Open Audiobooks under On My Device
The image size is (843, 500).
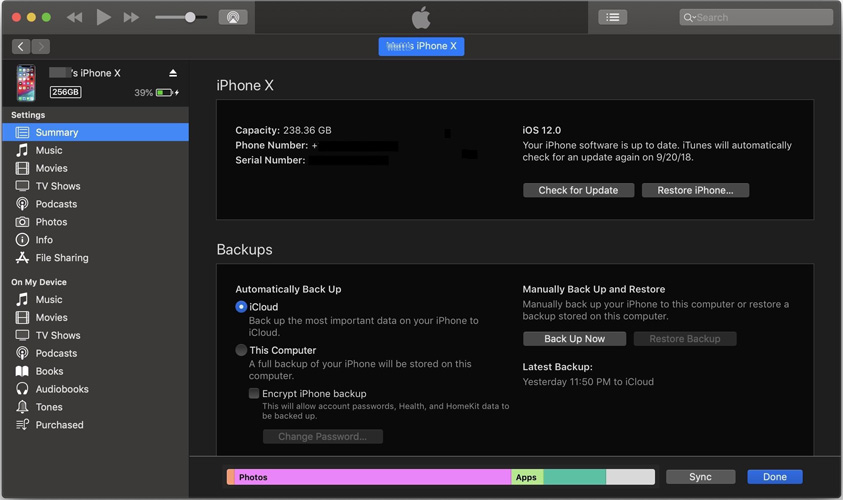[x=61, y=389]
